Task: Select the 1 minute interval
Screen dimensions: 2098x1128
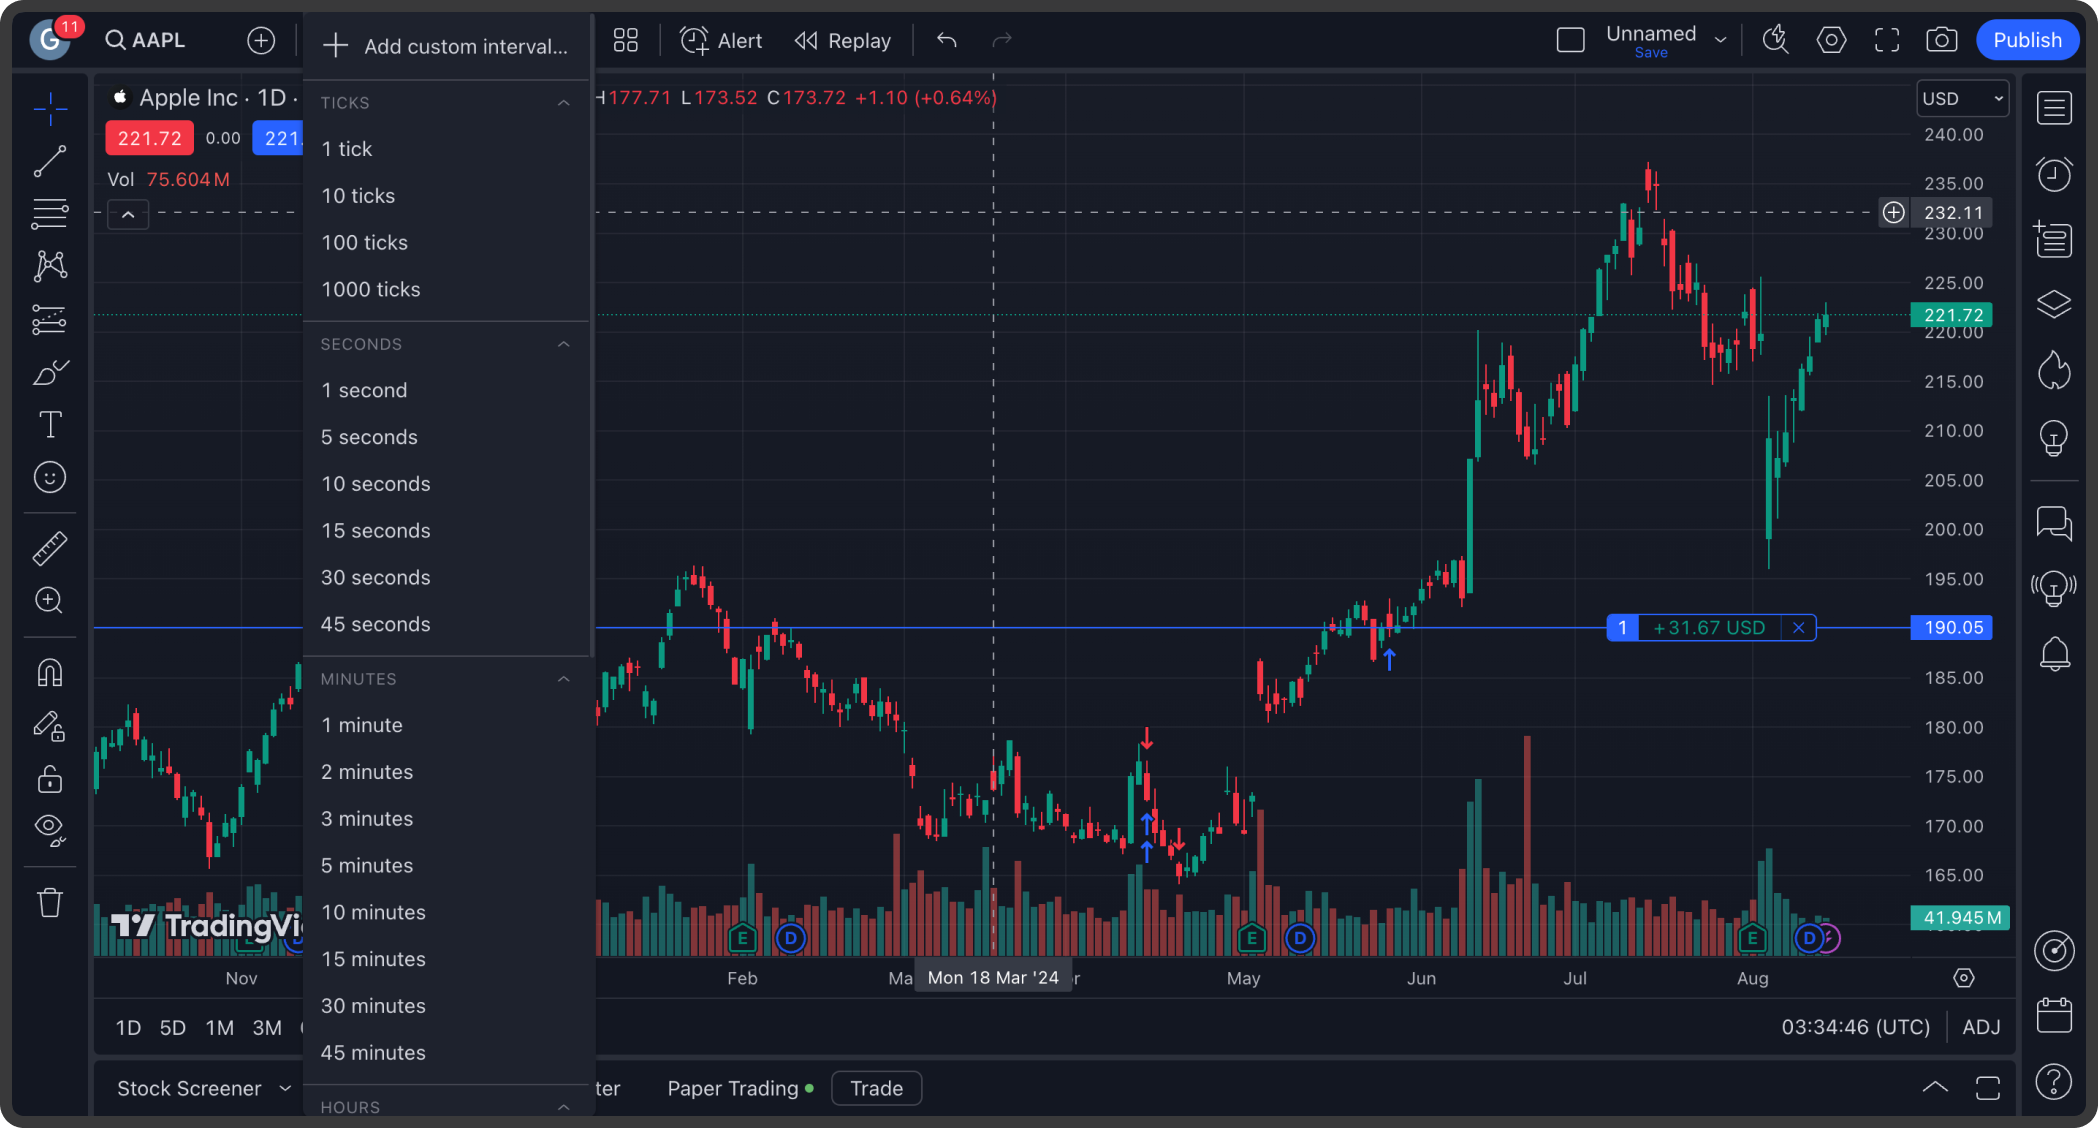Action: pyautogui.click(x=447, y=725)
